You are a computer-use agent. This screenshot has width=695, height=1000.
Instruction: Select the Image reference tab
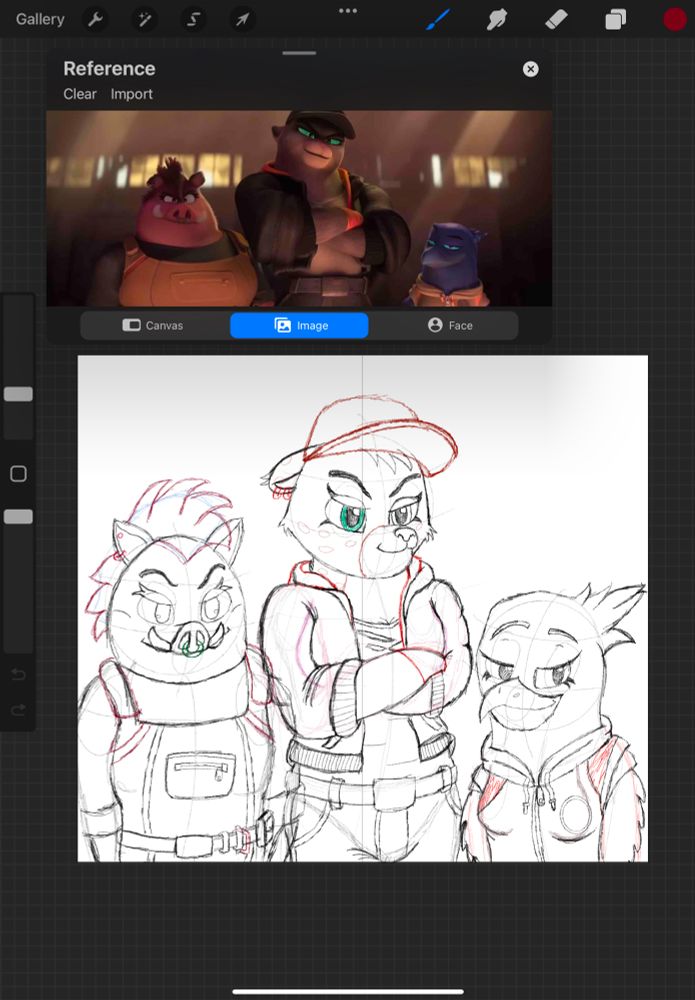[x=299, y=325]
